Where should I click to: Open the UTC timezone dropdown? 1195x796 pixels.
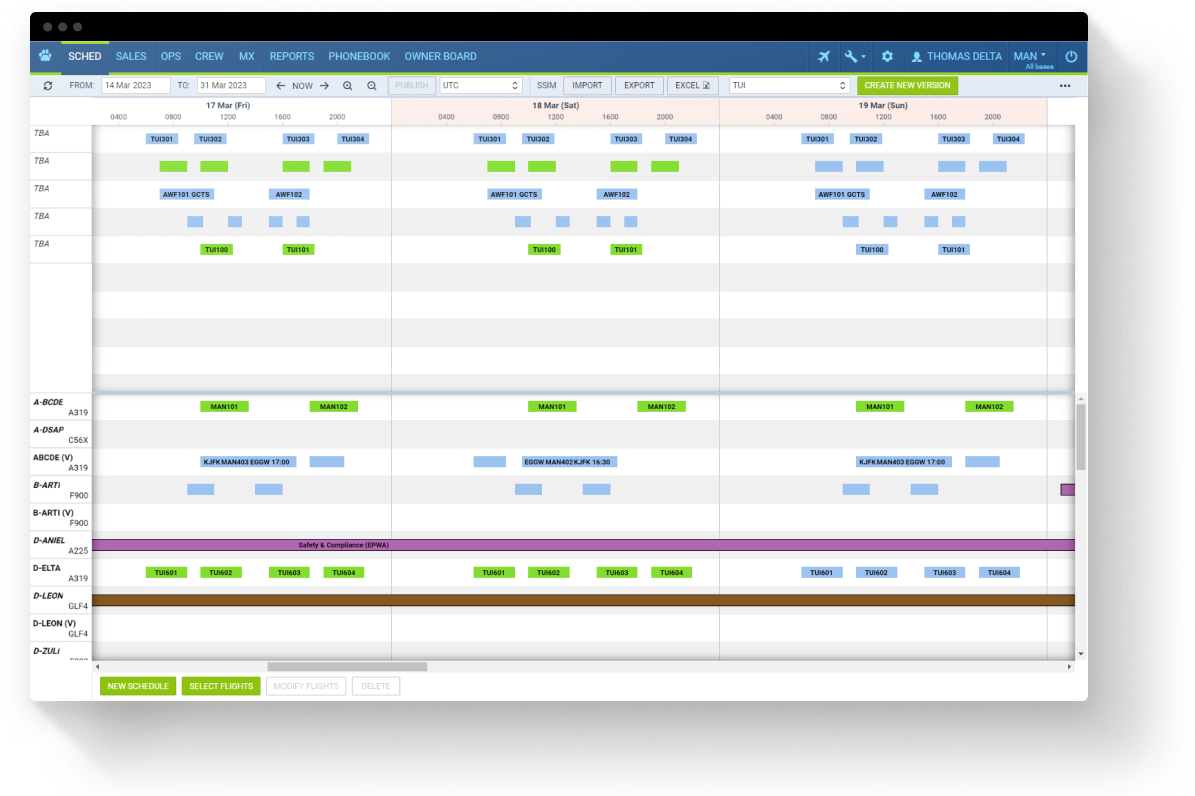tap(479, 85)
